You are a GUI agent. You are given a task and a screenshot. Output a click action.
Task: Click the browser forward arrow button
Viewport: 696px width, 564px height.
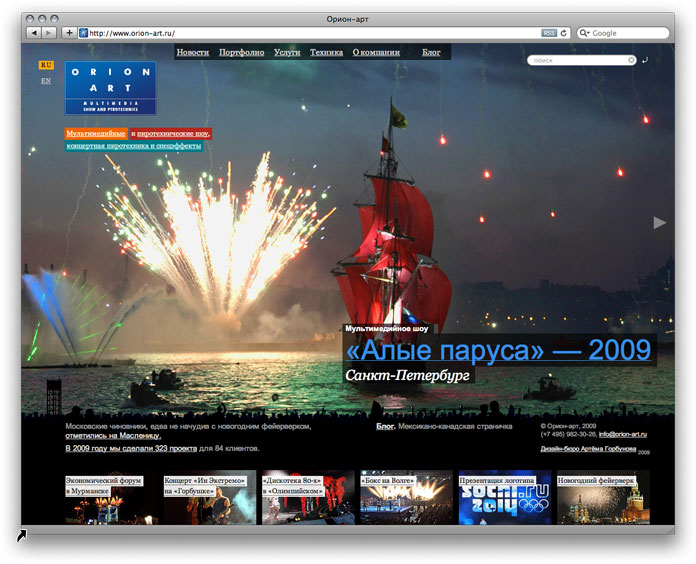click(49, 33)
